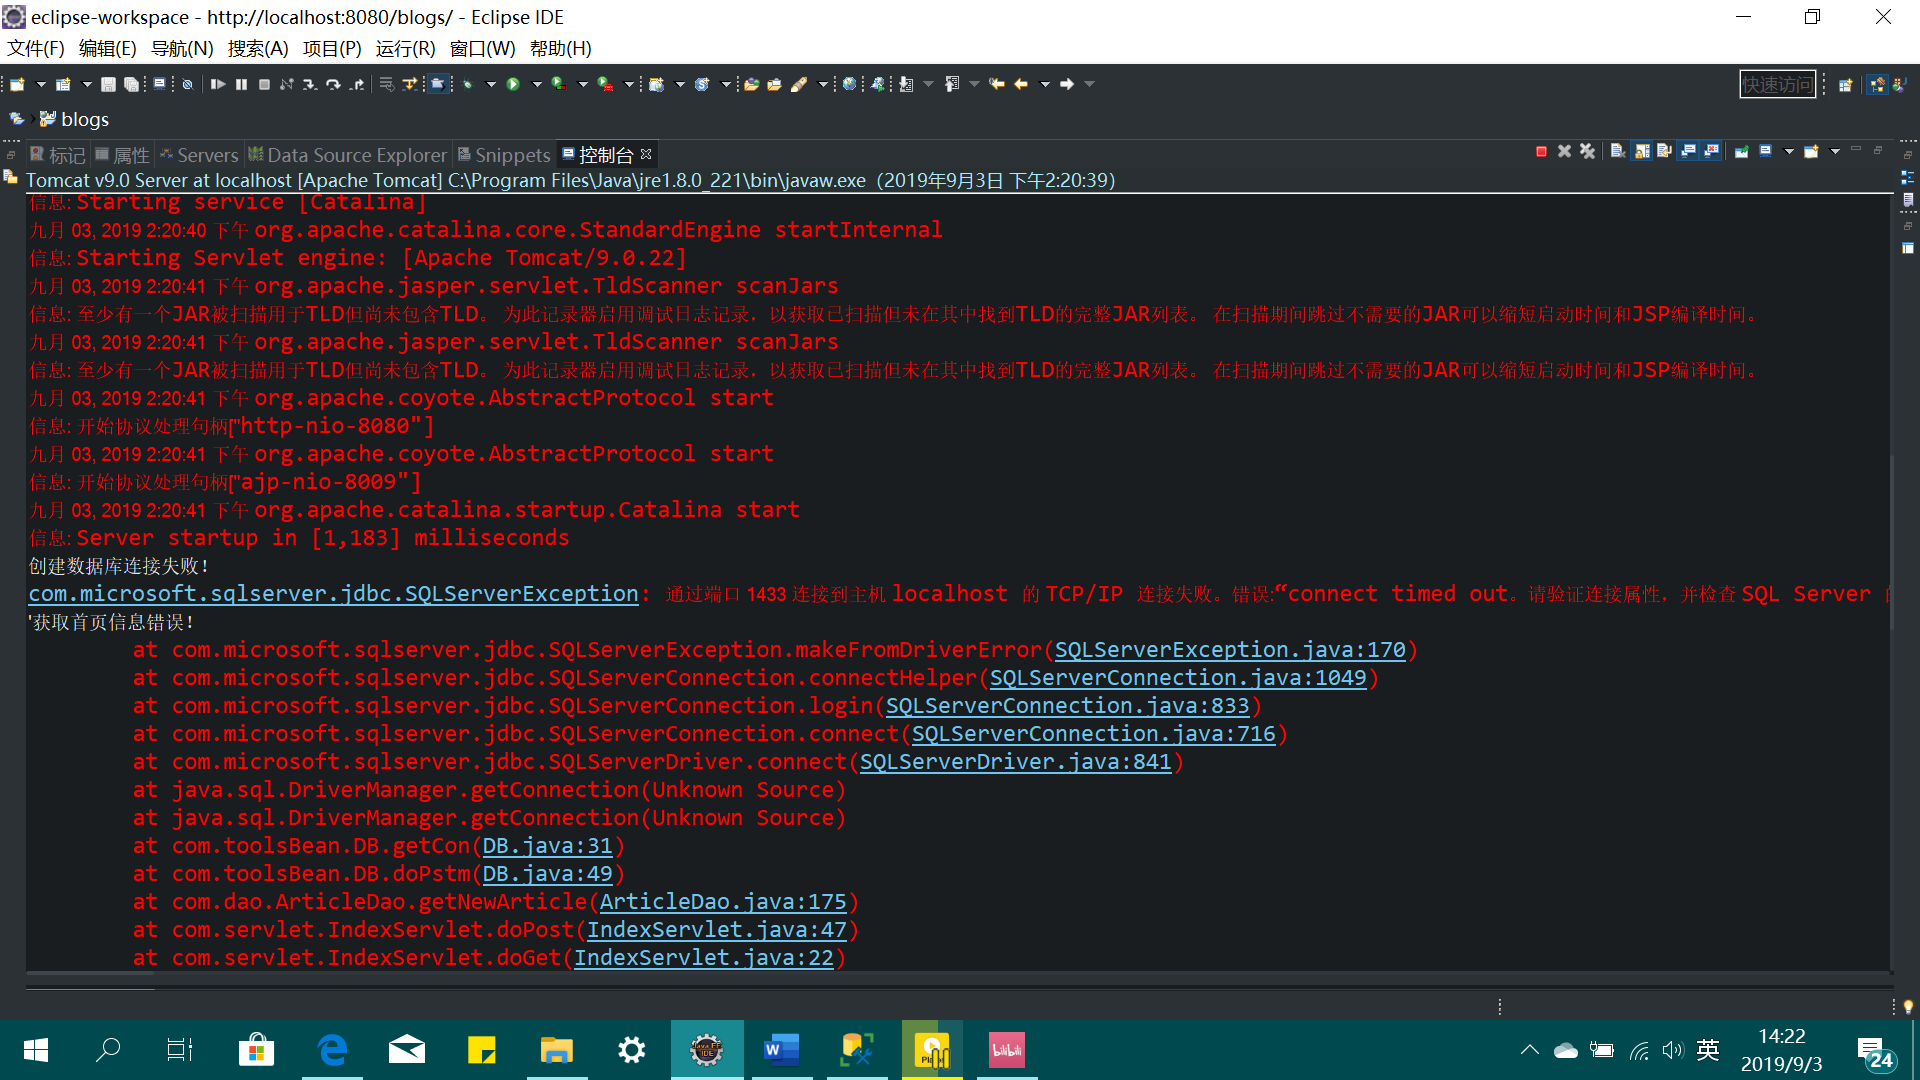Toggle Word Wrap in console toolbar
This screenshot has width=1920, height=1080.
tap(1664, 152)
